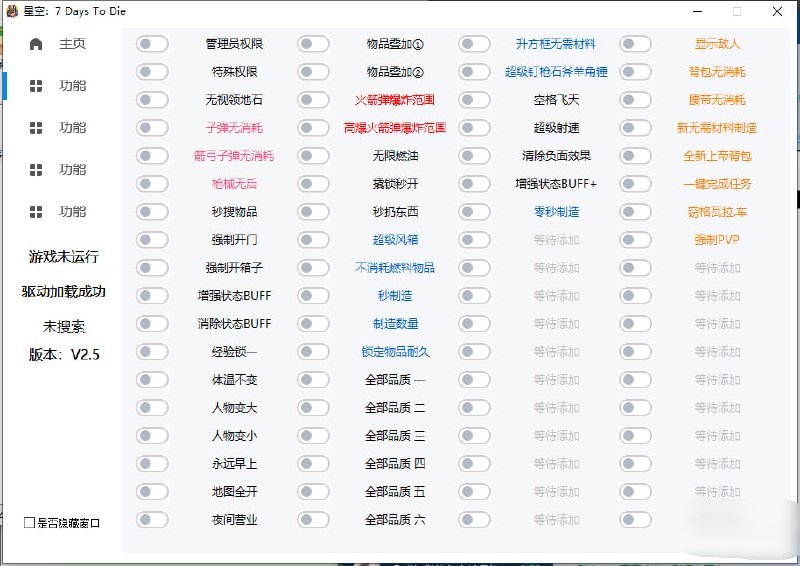The height and width of the screenshot is (566, 800).
Task: Click the 全部品质 五 label
Action: coord(395,491)
